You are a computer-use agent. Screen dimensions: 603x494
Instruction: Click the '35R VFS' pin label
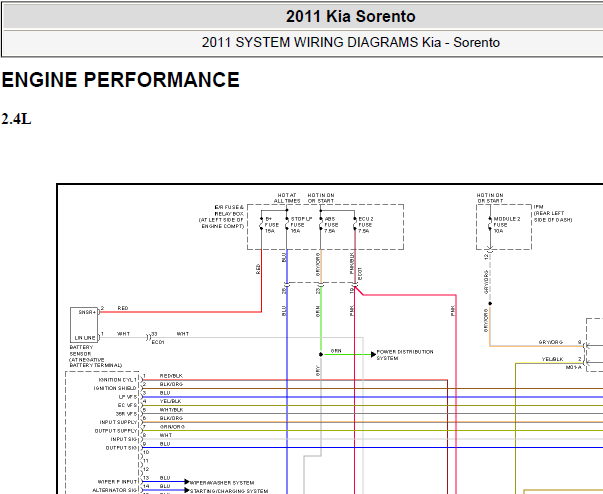point(126,414)
